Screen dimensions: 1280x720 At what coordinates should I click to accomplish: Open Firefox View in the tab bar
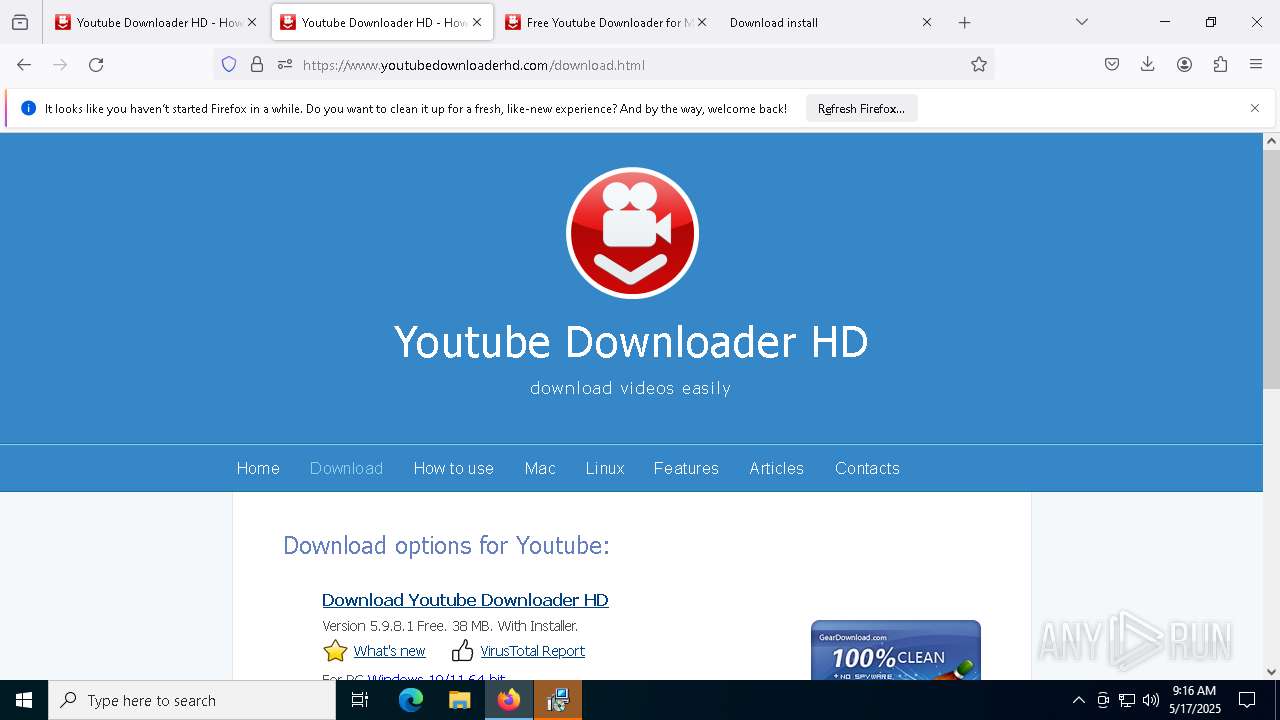click(x=20, y=22)
